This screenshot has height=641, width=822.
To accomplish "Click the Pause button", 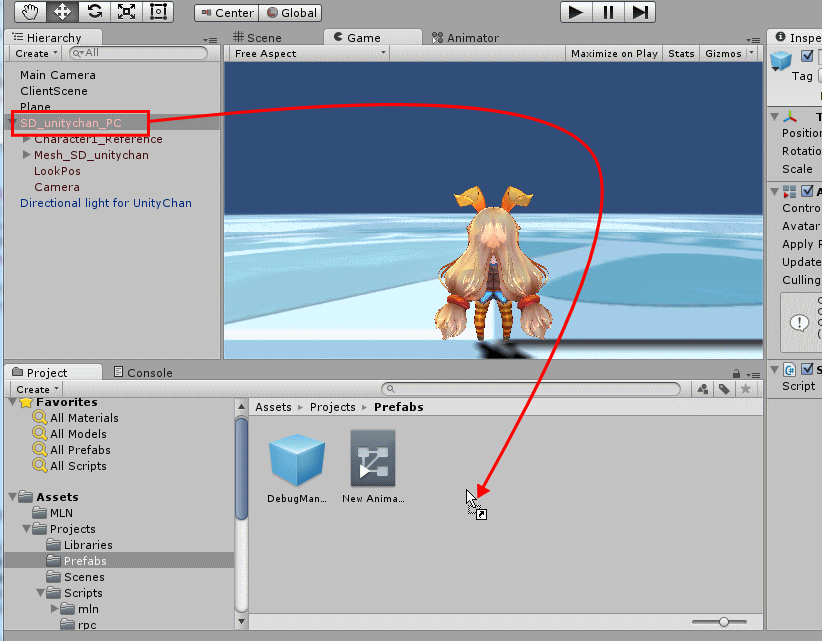I will 608,12.
